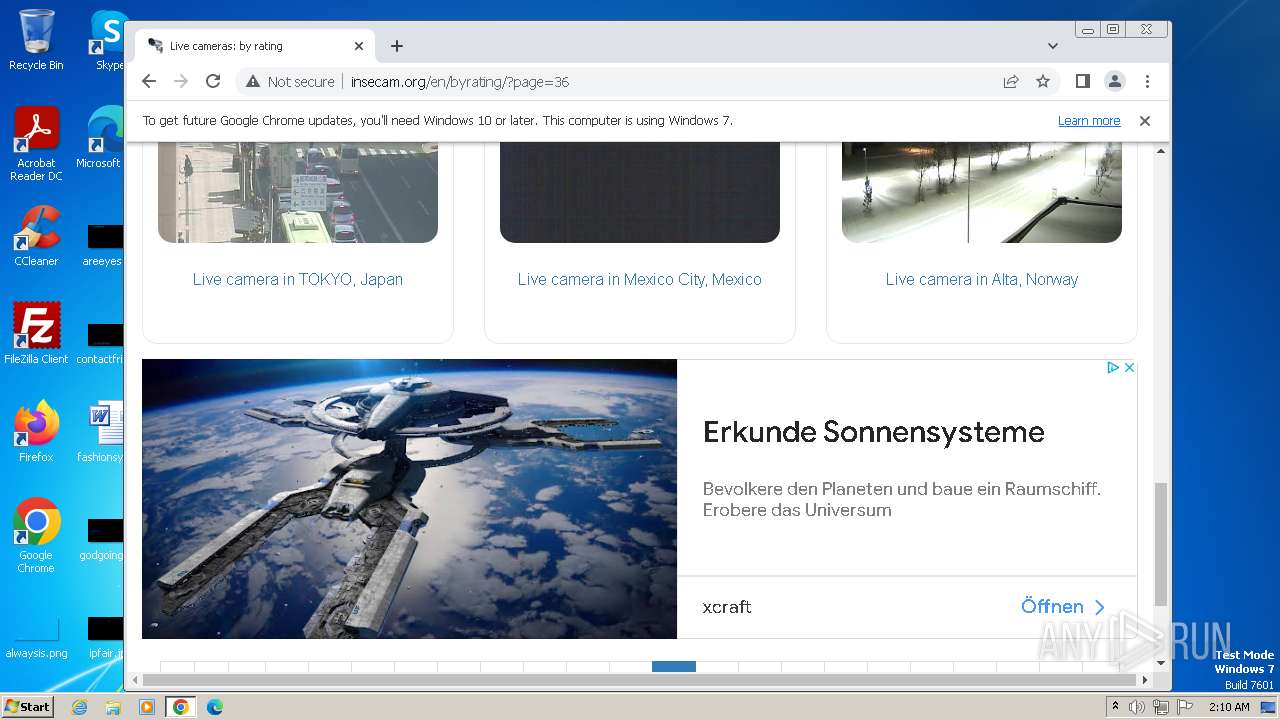Click Chrome's forward arrow

click(x=181, y=81)
